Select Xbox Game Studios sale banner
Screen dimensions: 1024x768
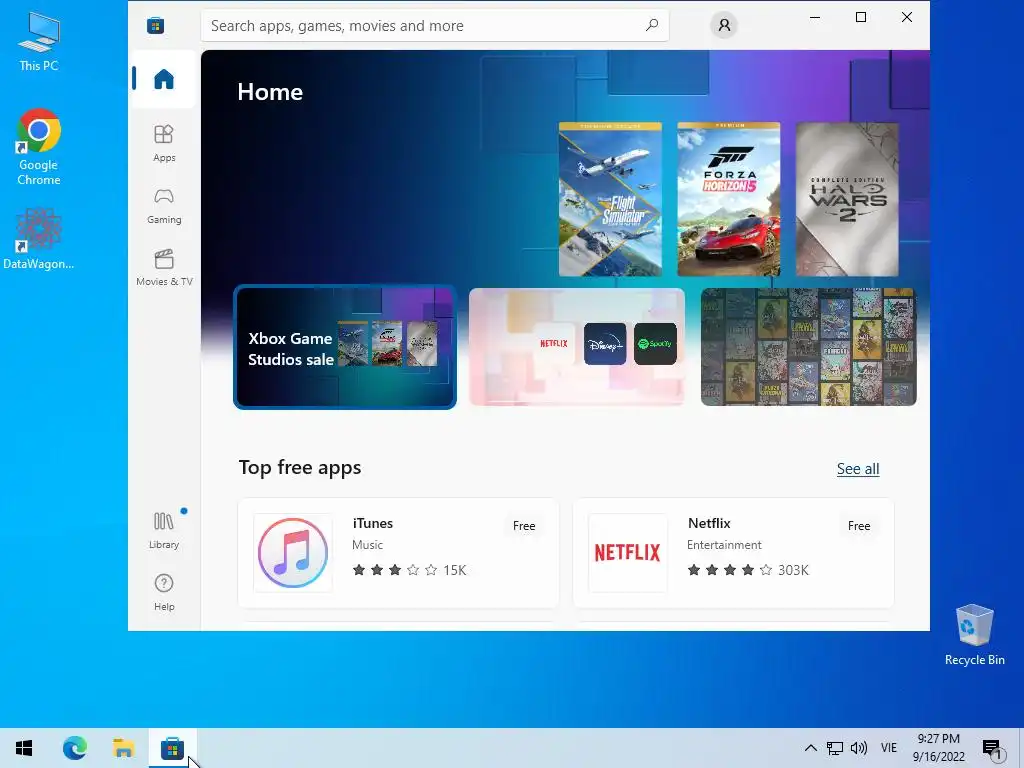[345, 347]
